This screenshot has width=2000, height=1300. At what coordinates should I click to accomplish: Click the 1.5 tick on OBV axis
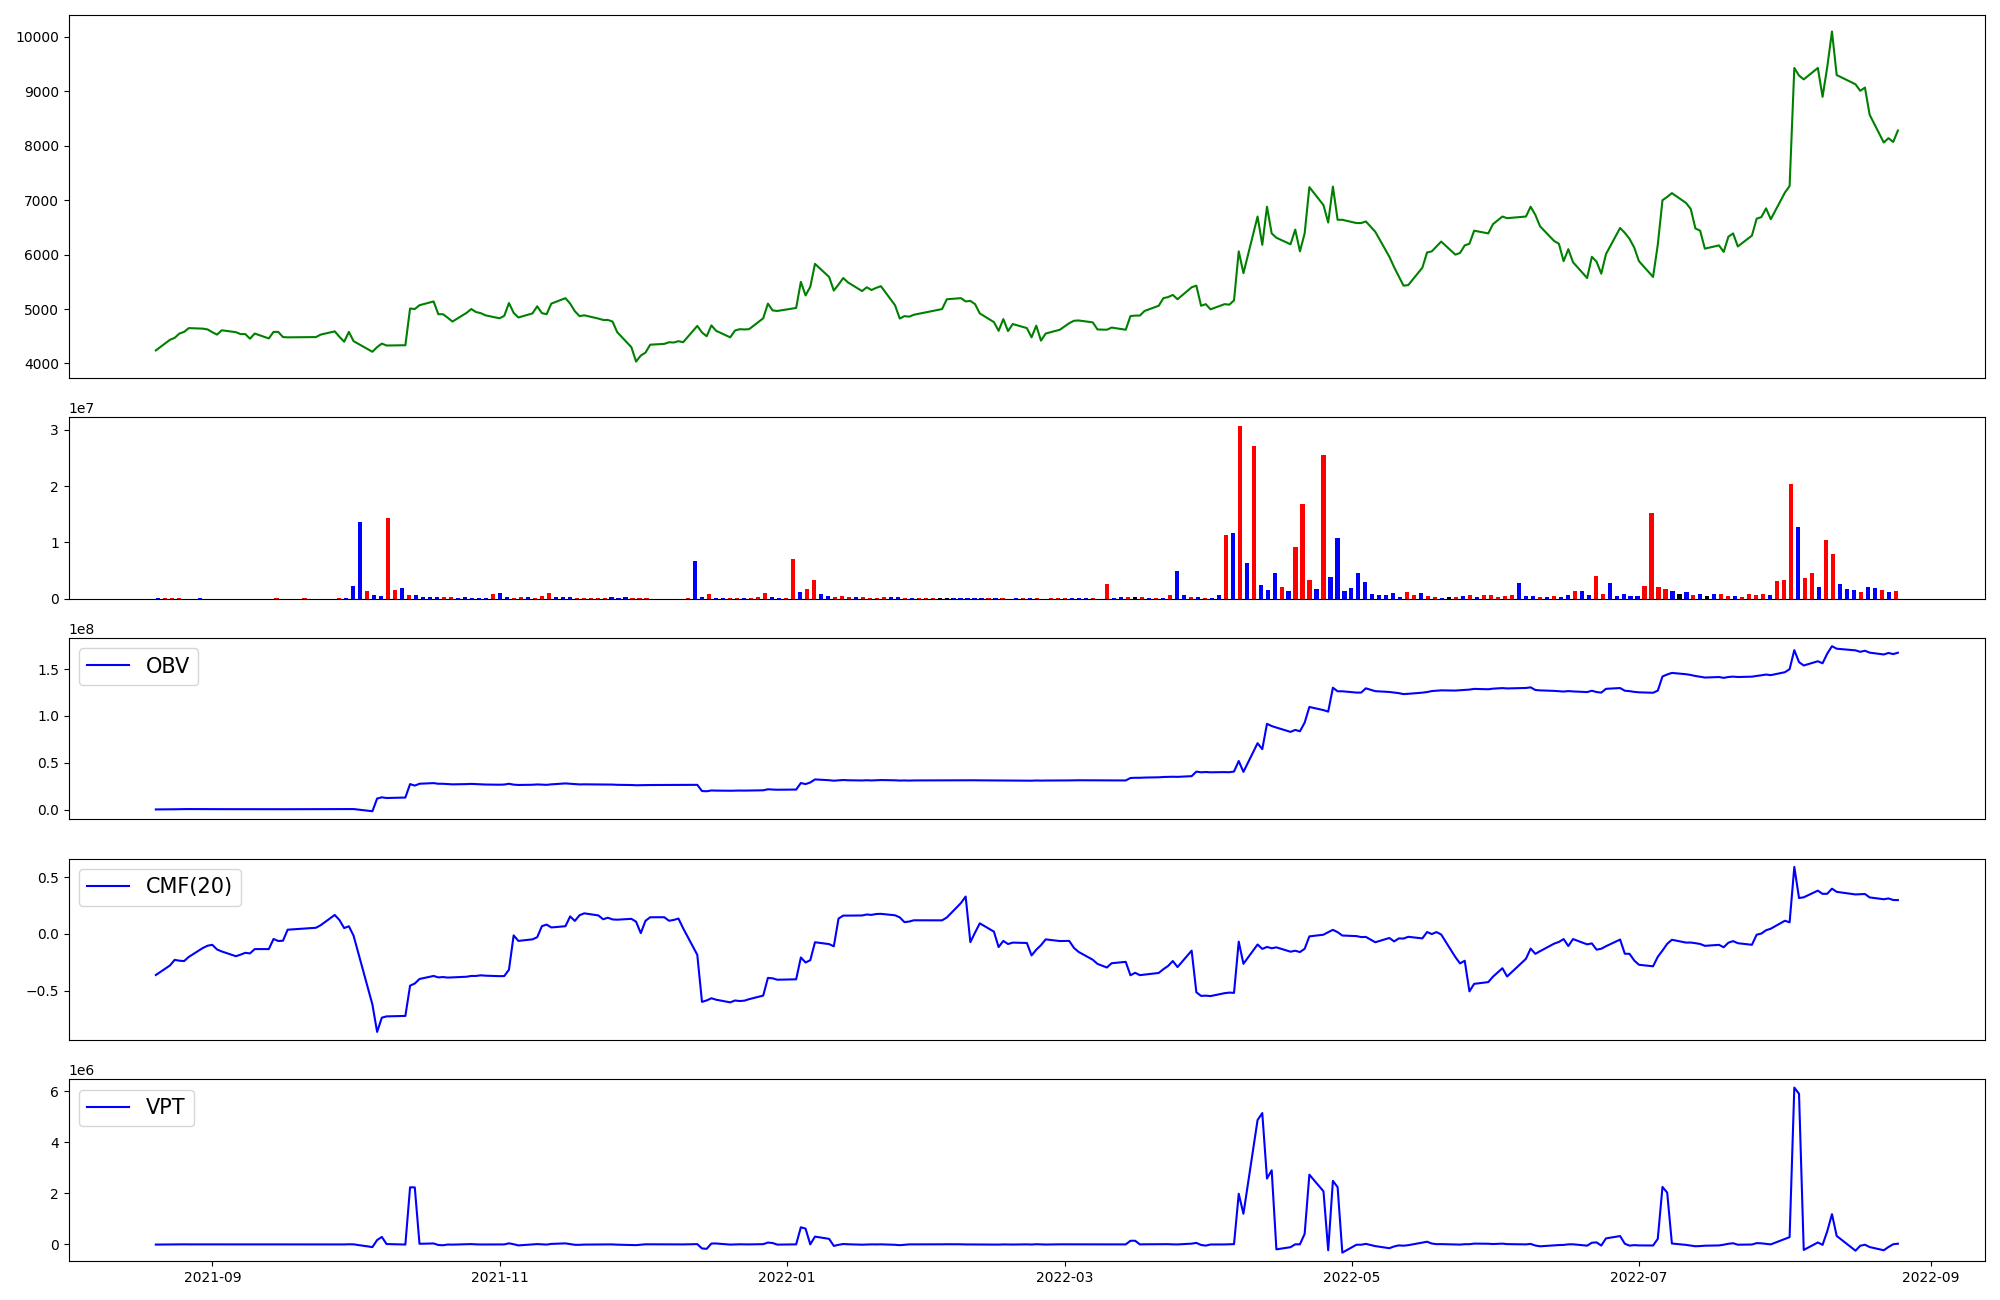pos(48,670)
